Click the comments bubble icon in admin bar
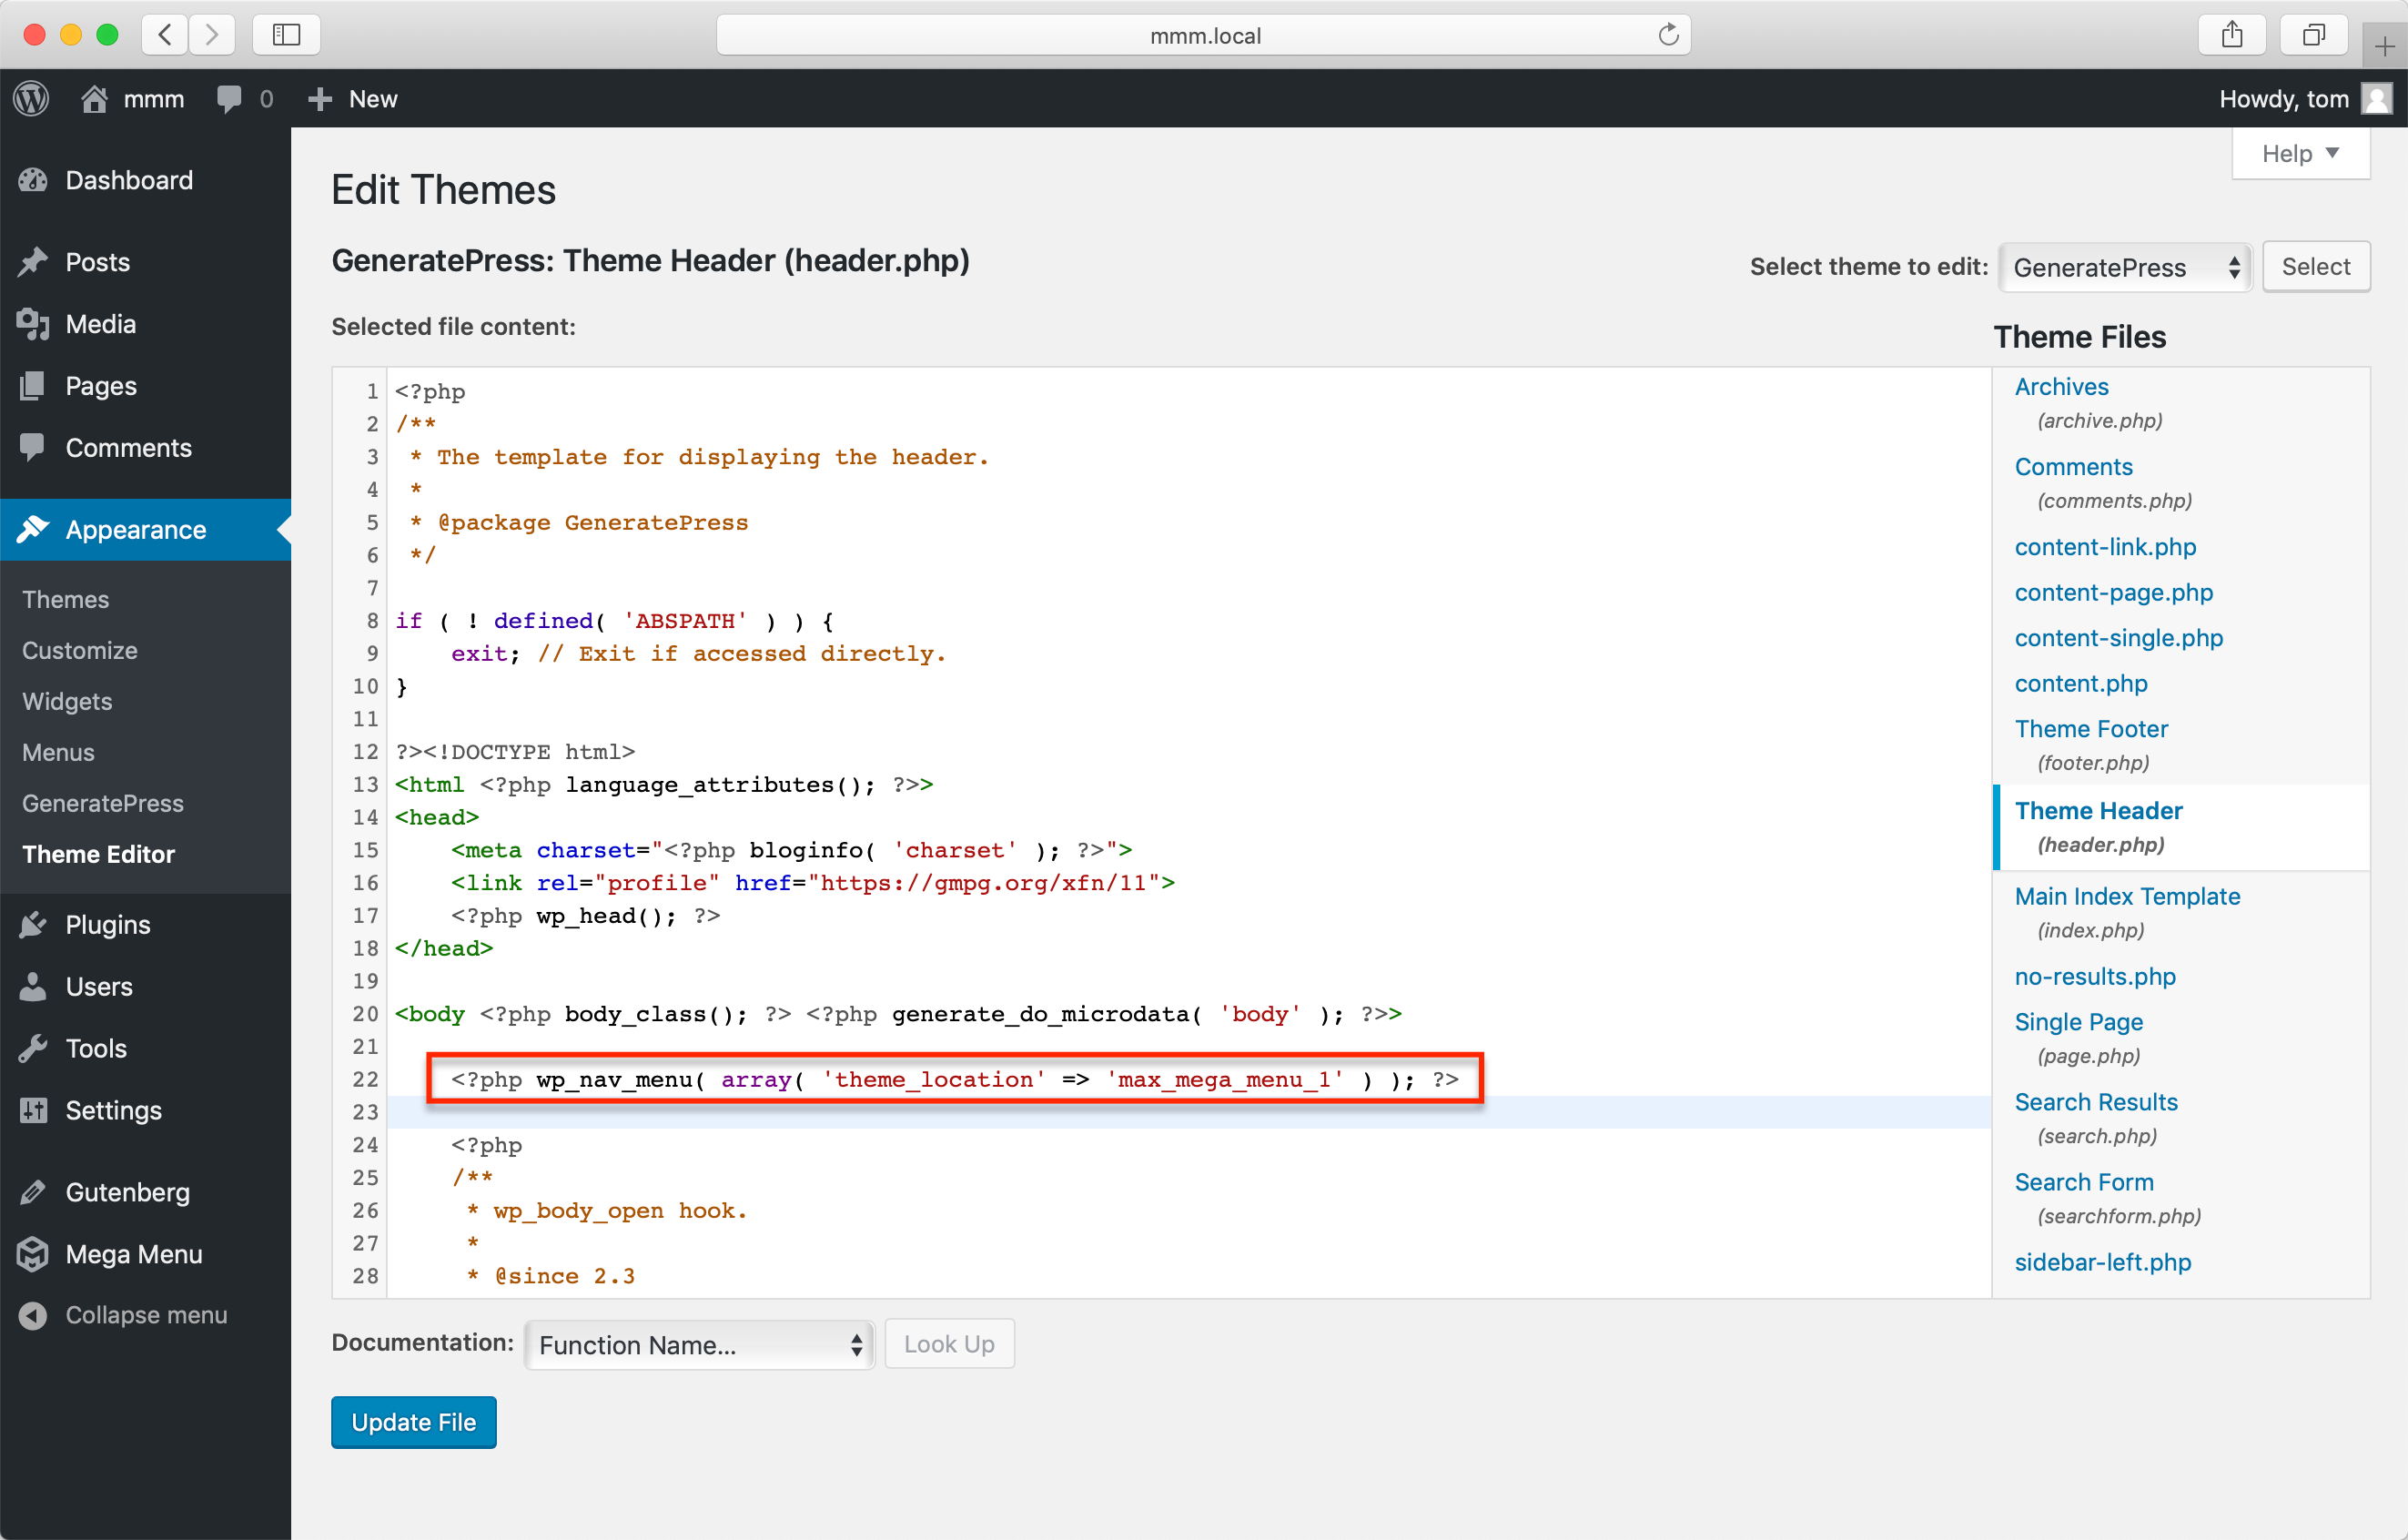Image resolution: width=2408 pixels, height=1540 pixels. coord(229,98)
